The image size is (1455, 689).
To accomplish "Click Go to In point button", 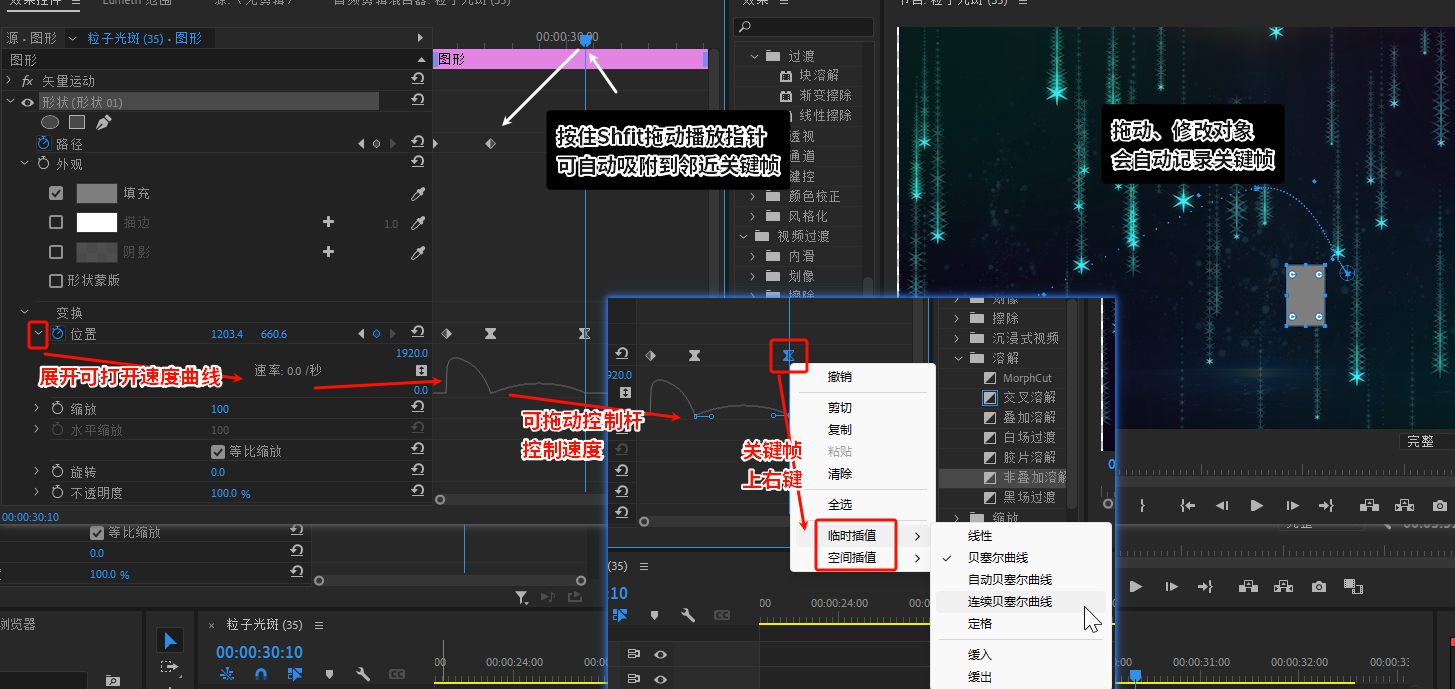I will click(x=1188, y=506).
